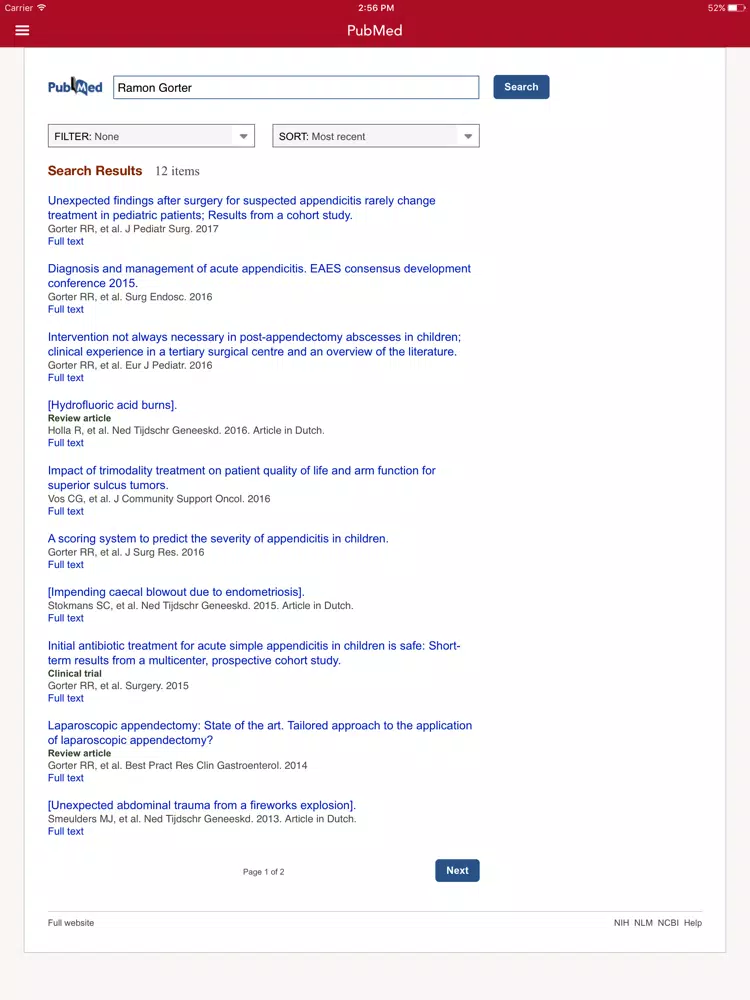This screenshot has width=750, height=1000.
Task: Click the Clinical trial label
Action: 75,673
